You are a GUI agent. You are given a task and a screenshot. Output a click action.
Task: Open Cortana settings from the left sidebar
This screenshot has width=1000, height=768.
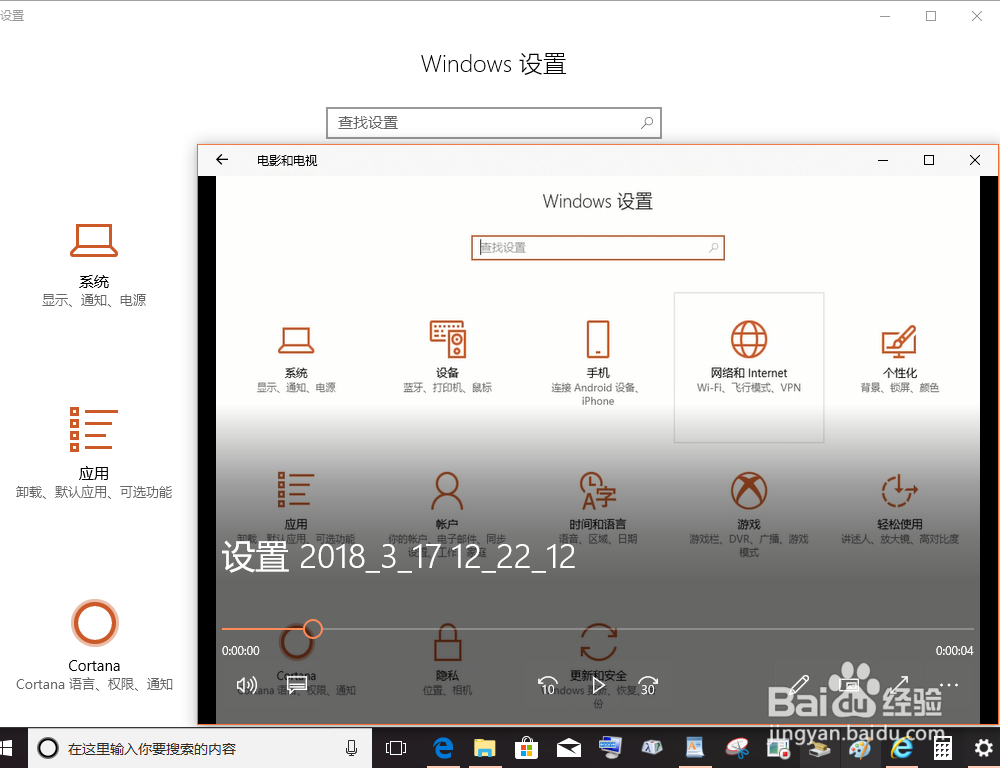(94, 643)
